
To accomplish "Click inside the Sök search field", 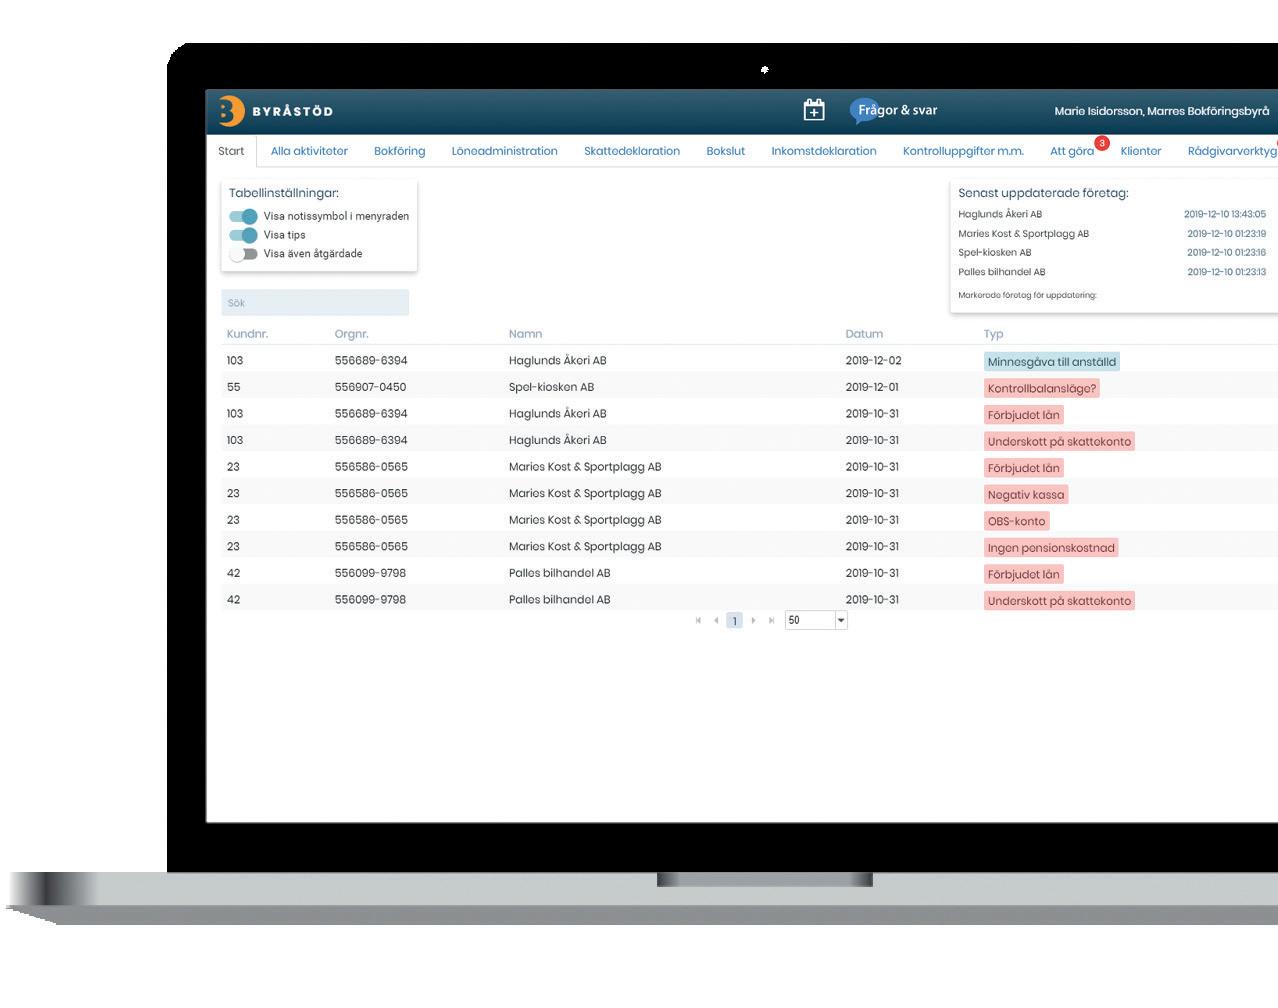I will pos(315,303).
